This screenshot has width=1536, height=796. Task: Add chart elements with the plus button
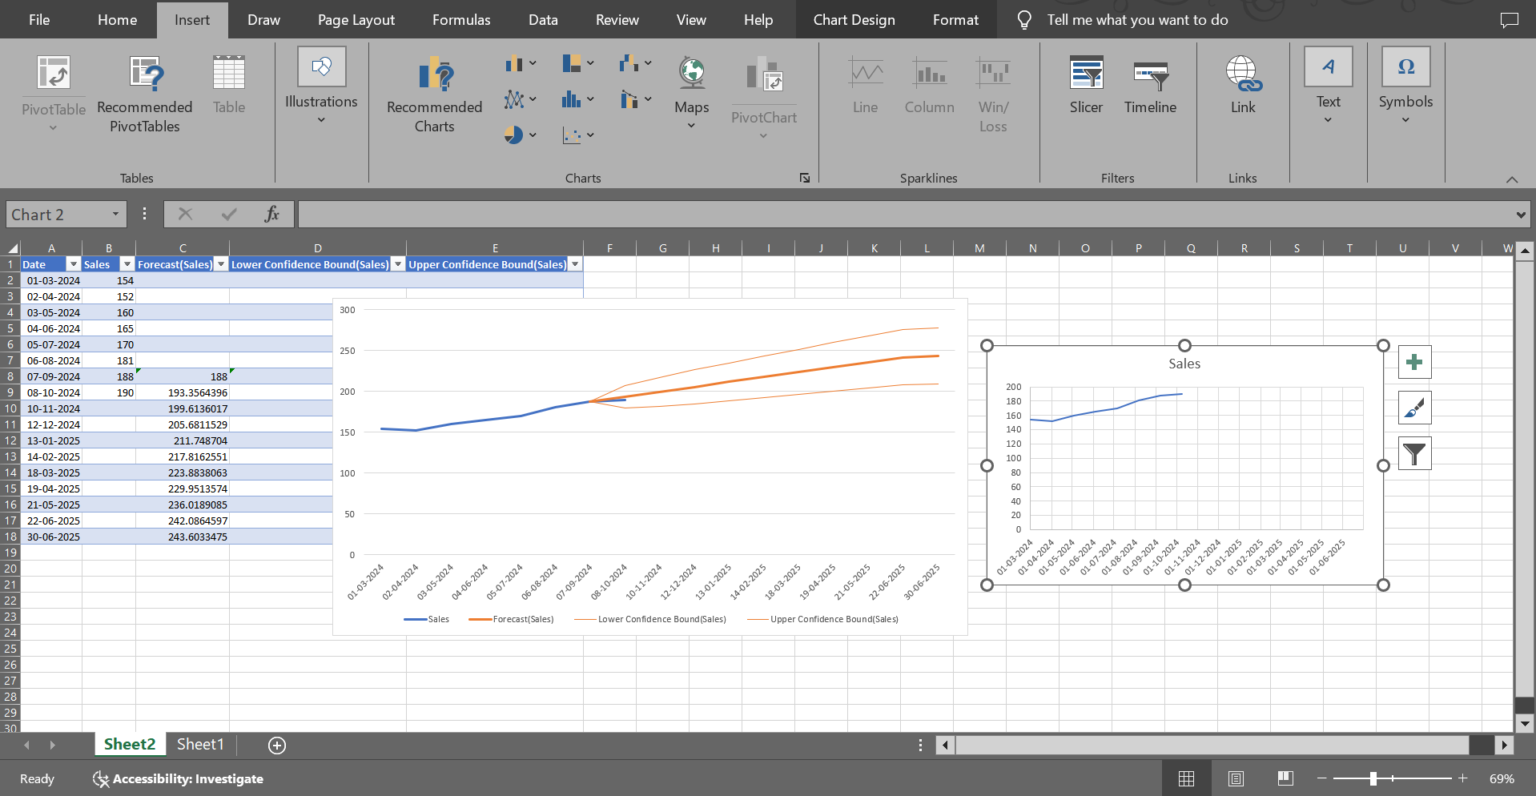point(1414,361)
